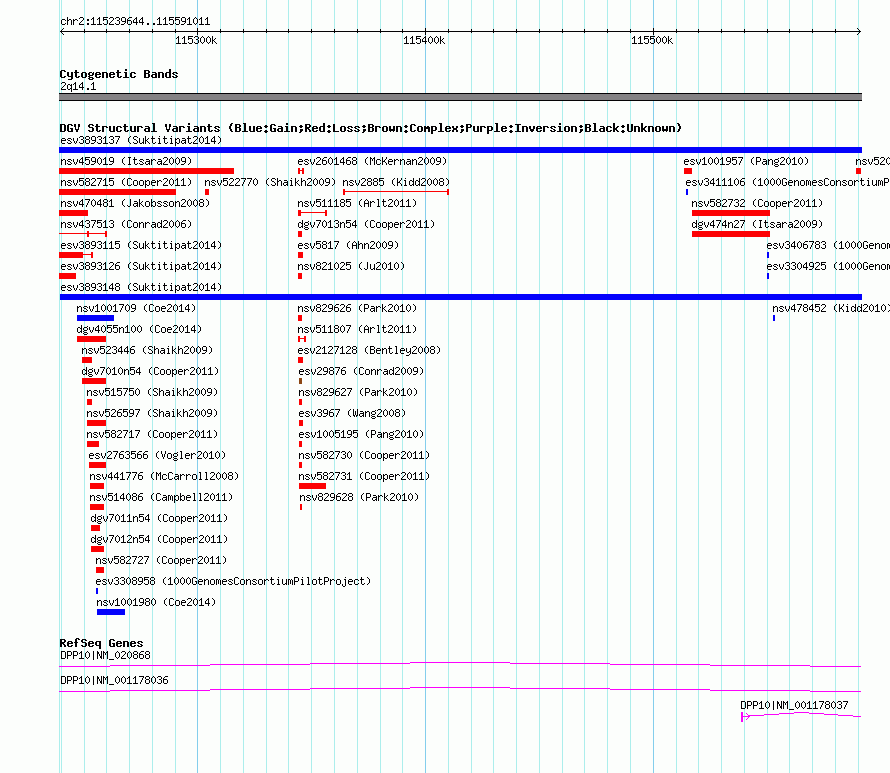
Task: Click the Cytogenetic Bands track title
Action: click(119, 74)
